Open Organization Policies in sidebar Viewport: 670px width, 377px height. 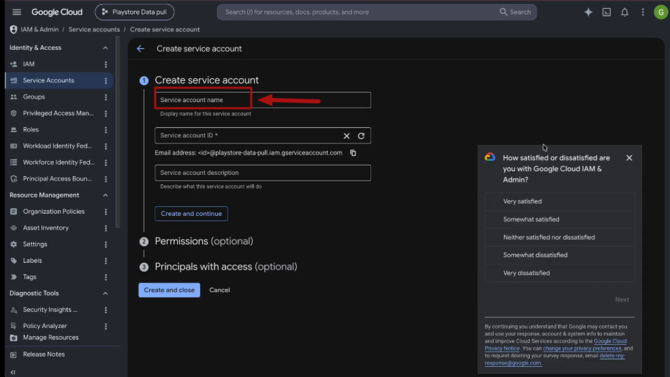53,212
